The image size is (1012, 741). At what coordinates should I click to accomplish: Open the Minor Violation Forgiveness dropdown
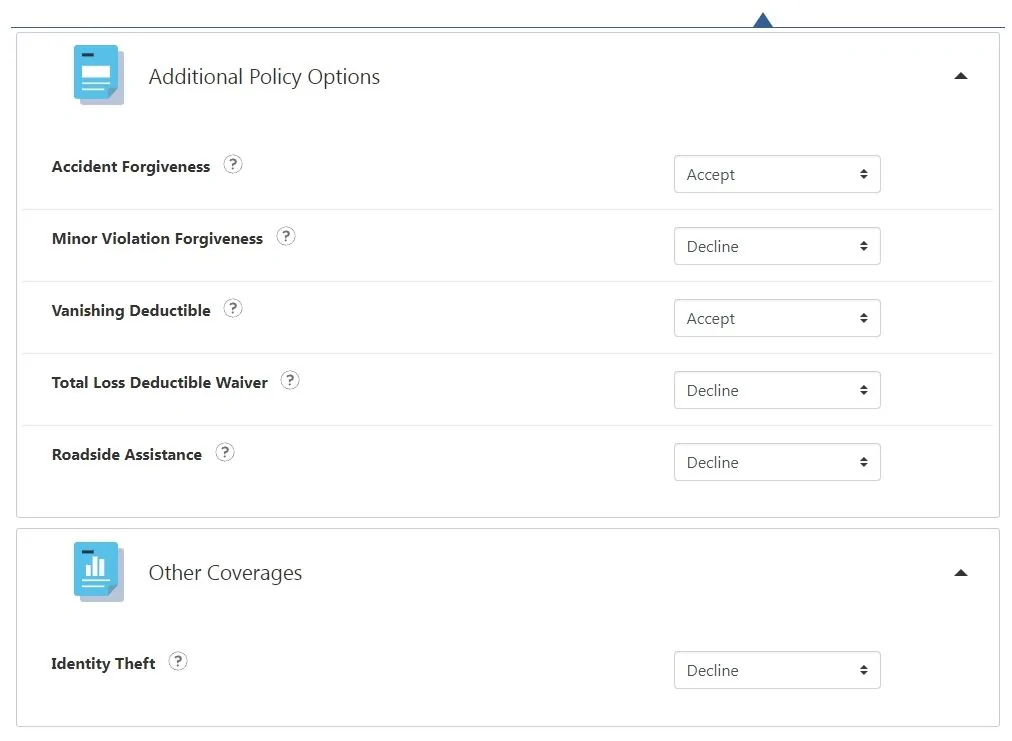click(x=777, y=246)
